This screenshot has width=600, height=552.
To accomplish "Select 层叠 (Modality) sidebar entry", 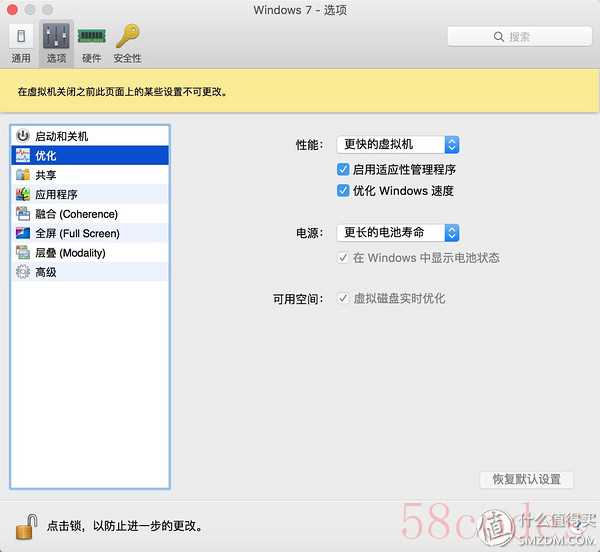I will 69,253.
